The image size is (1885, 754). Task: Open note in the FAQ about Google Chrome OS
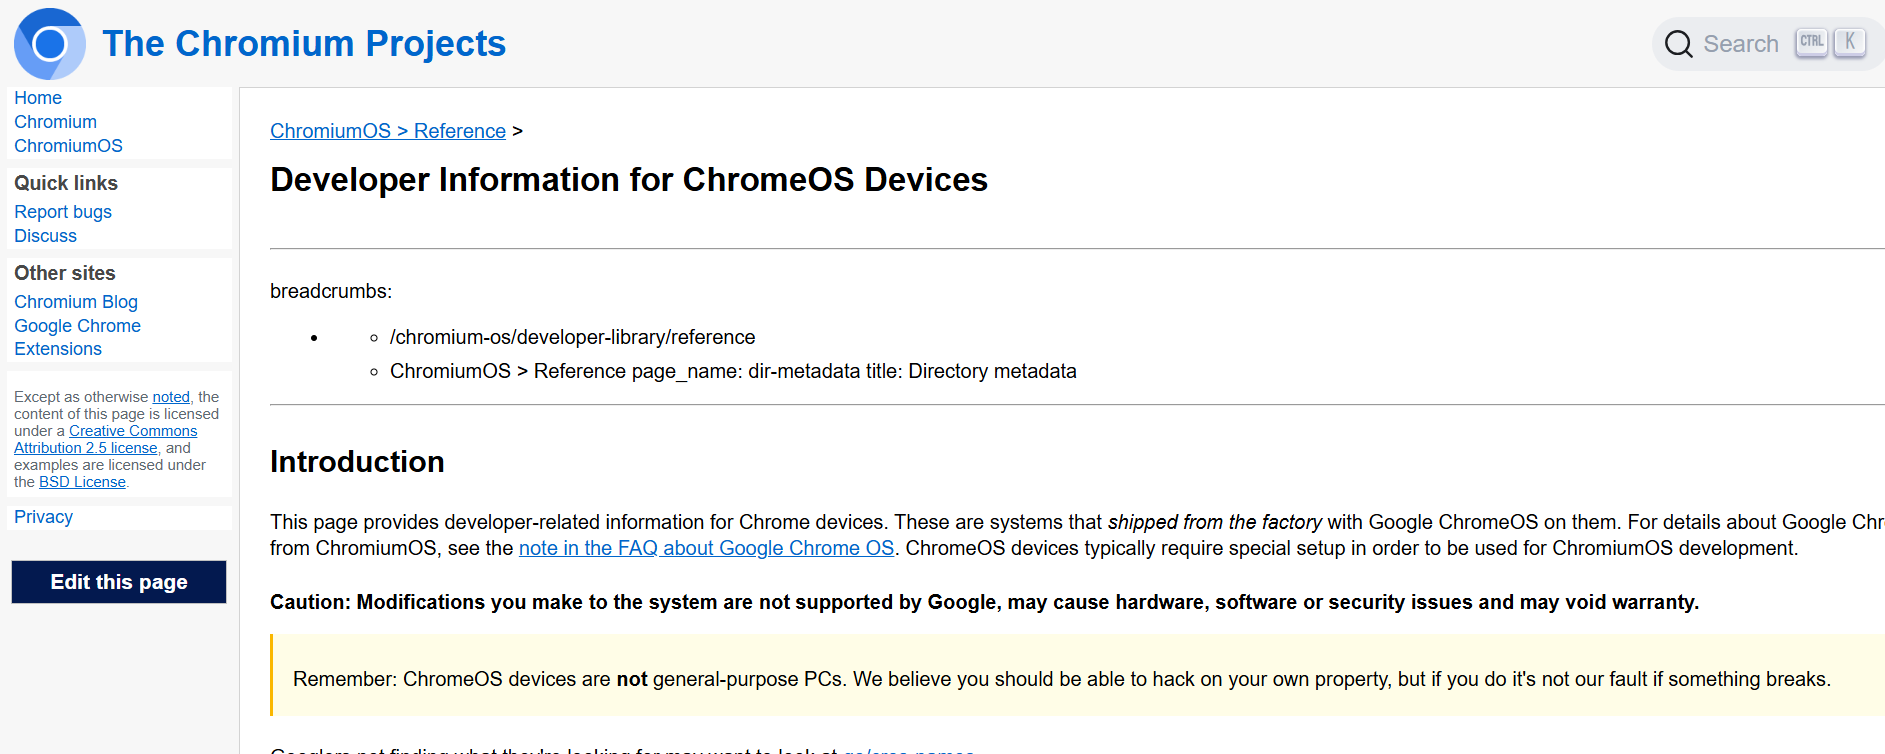coord(706,548)
